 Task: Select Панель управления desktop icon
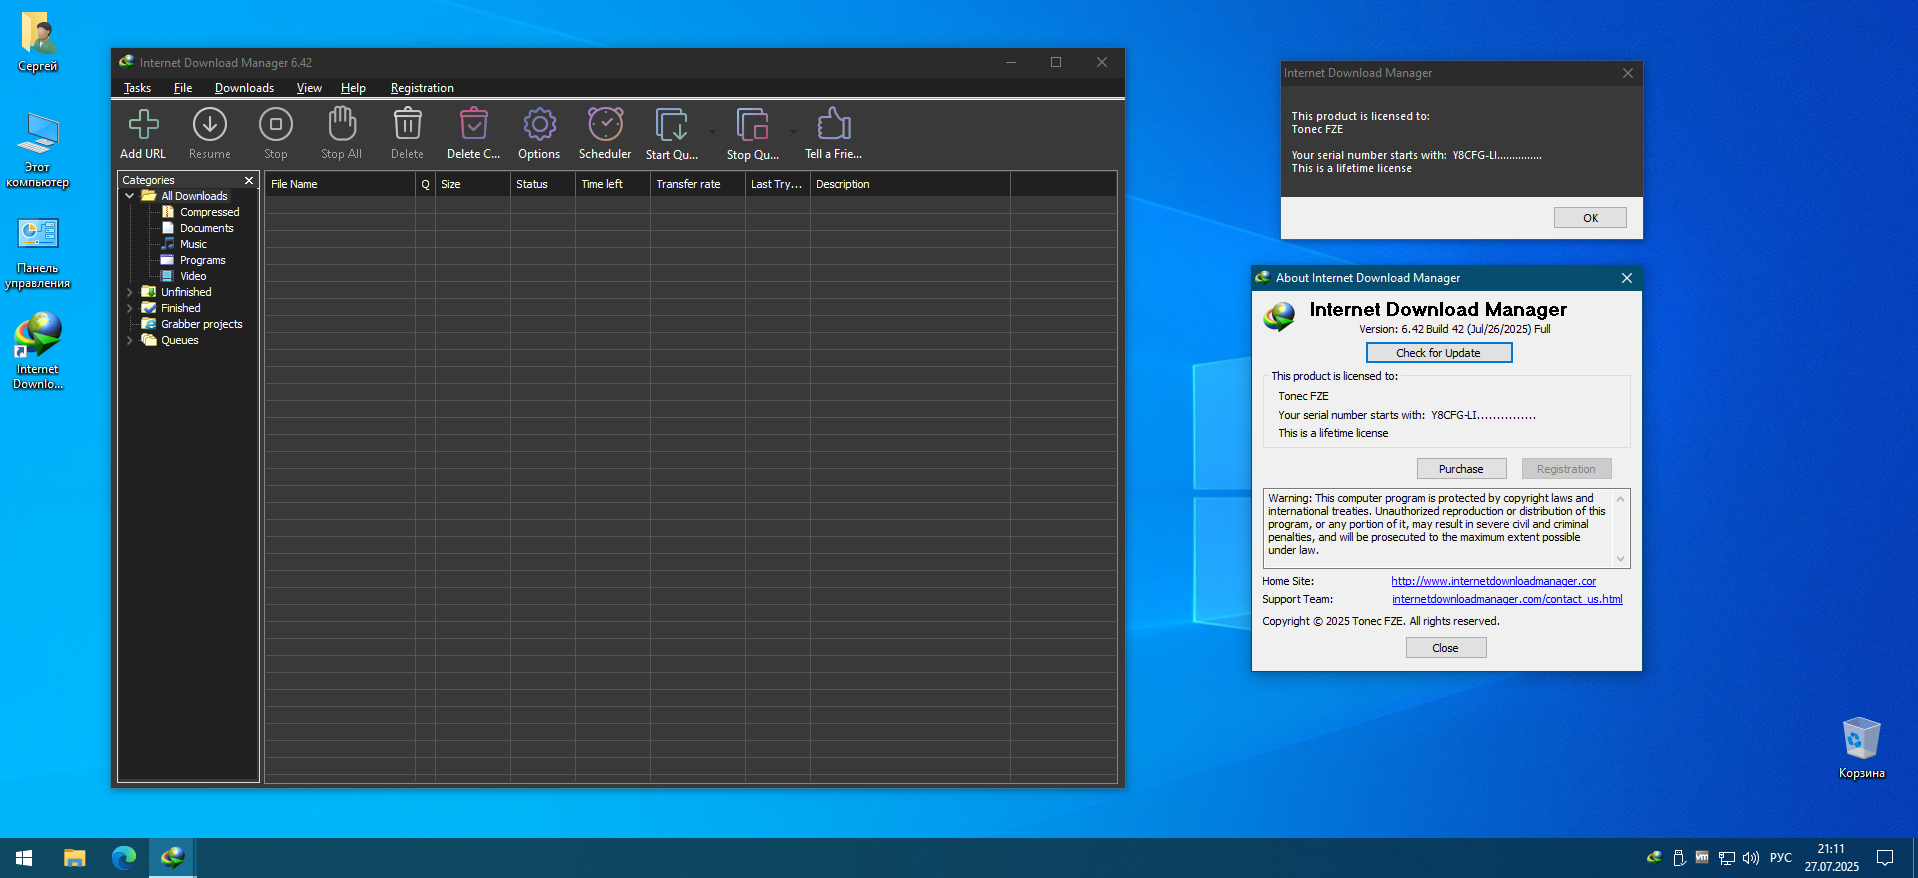[38, 253]
